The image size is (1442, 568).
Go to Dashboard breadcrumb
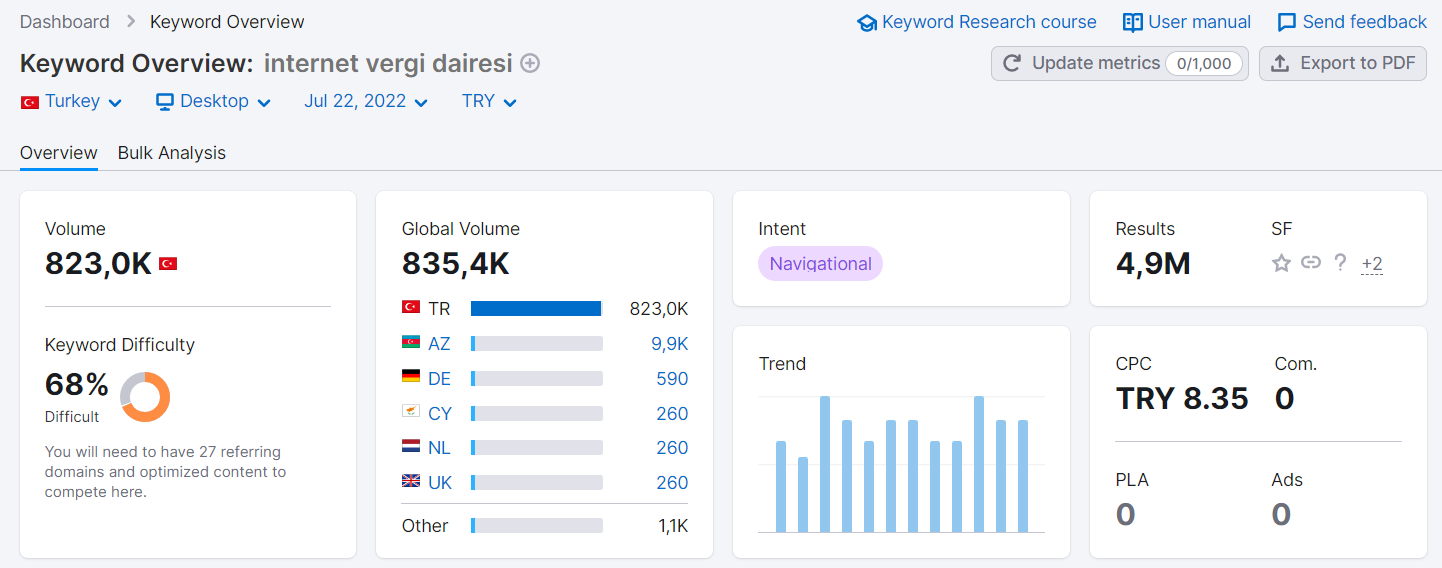coord(65,22)
